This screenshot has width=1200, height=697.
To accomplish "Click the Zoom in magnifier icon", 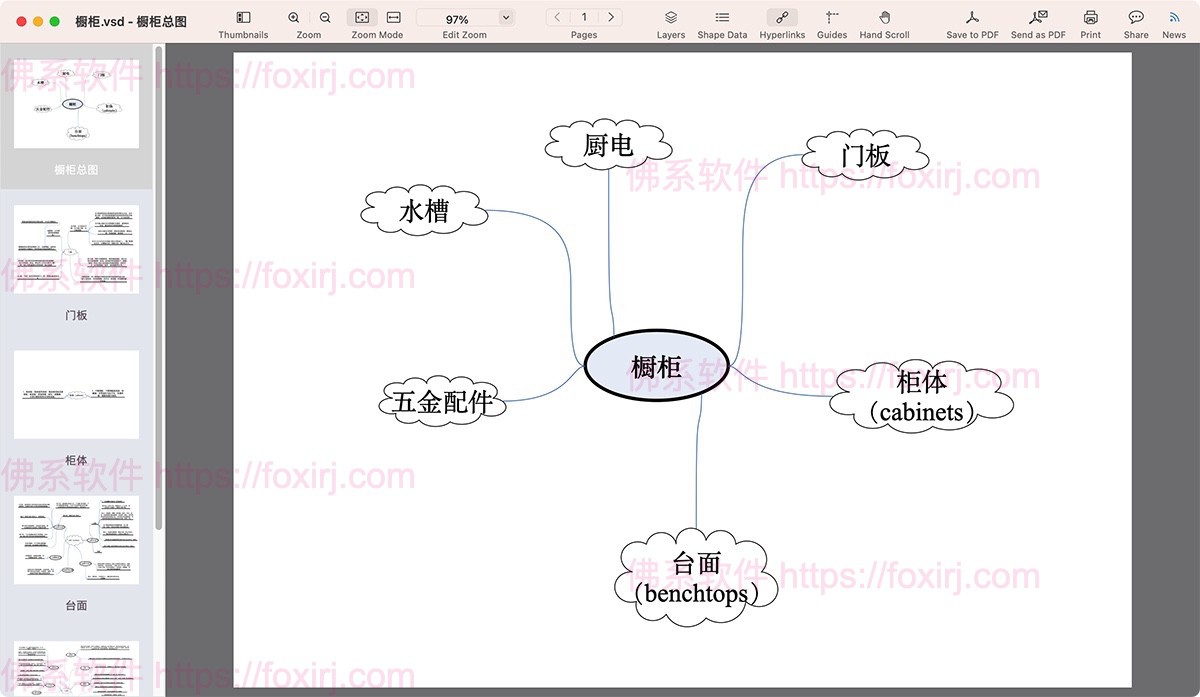I will pos(293,18).
